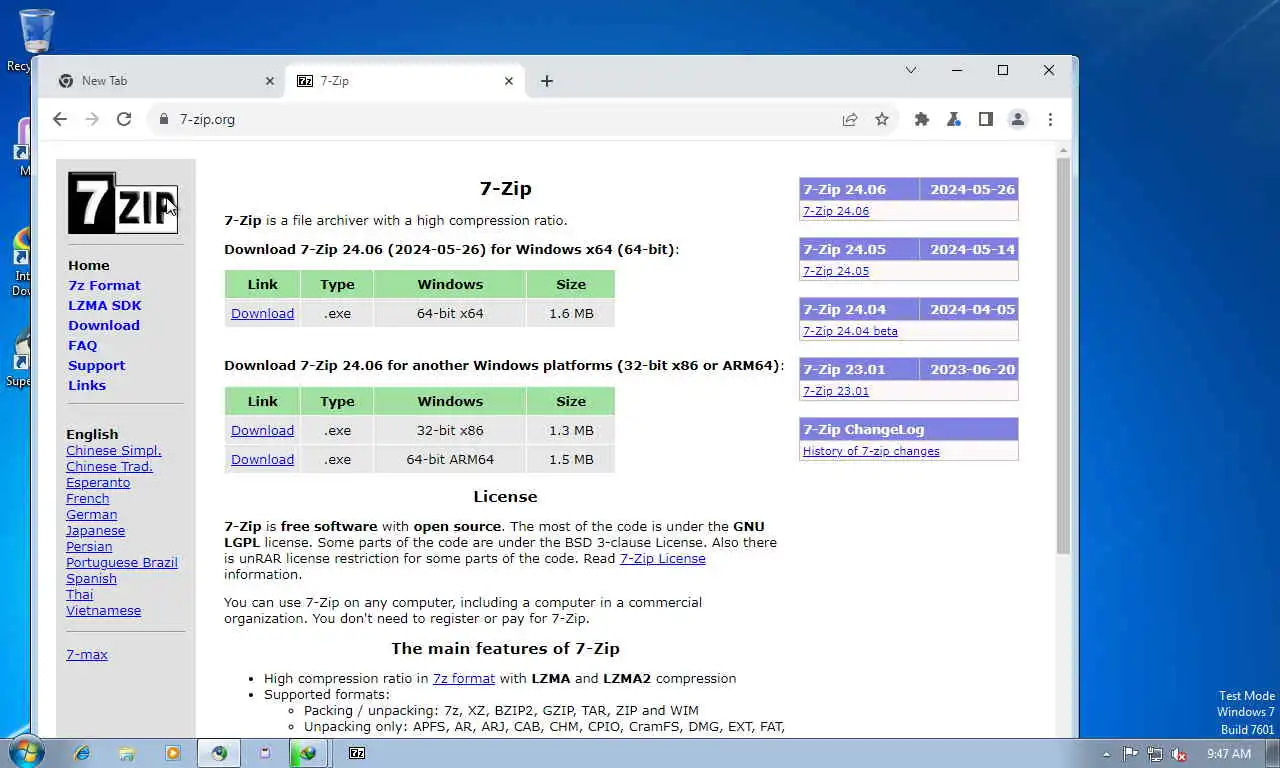The width and height of the screenshot is (1280, 768).
Task: Click the muted volume tray icon
Action: (x=1179, y=753)
